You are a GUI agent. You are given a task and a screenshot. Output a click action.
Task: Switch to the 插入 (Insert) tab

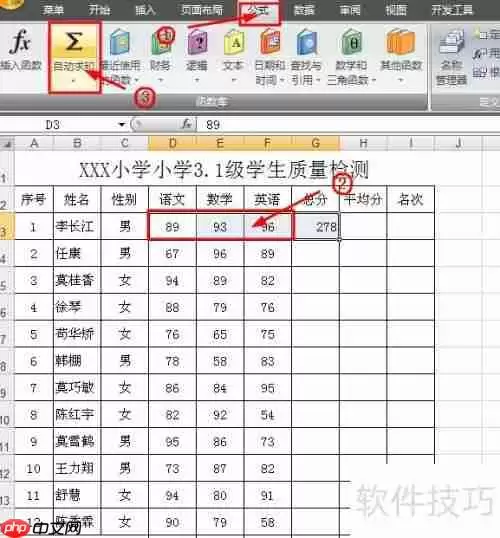tap(145, 10)
